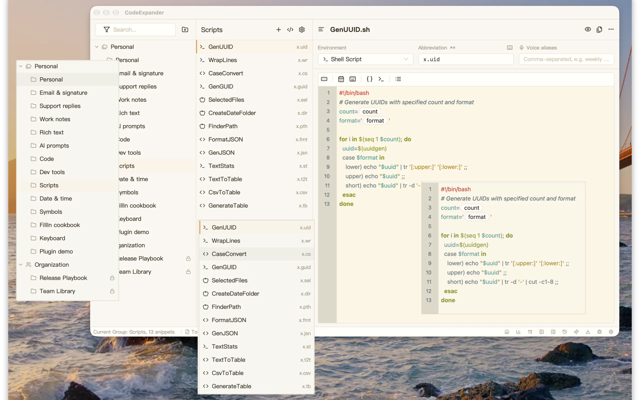Insert an input field placeholder from editor toolbar
The width and height of the screenshot is (640, 400).
[x=324, y=79]
